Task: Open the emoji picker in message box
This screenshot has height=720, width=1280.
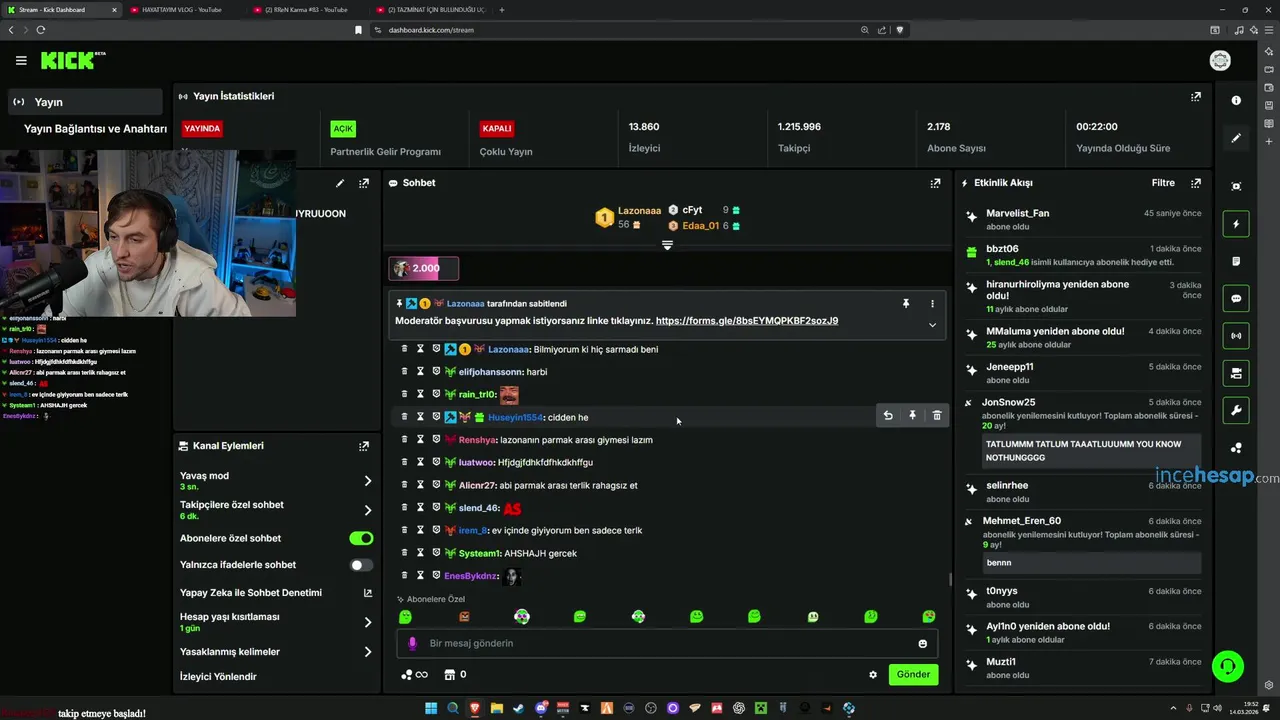Action: tap(922, 644)
